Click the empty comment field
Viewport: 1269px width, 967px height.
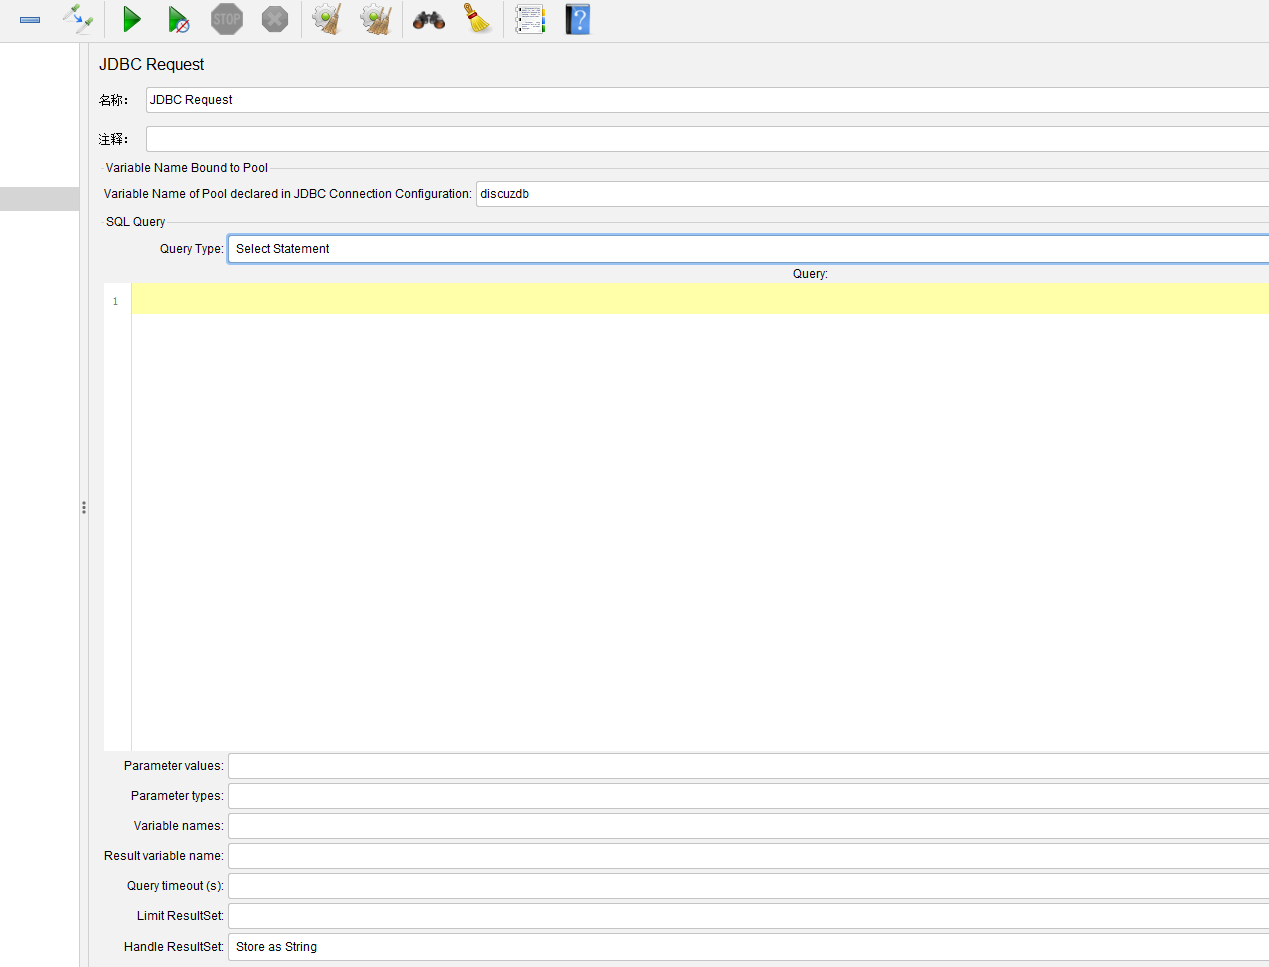[707, 139]
